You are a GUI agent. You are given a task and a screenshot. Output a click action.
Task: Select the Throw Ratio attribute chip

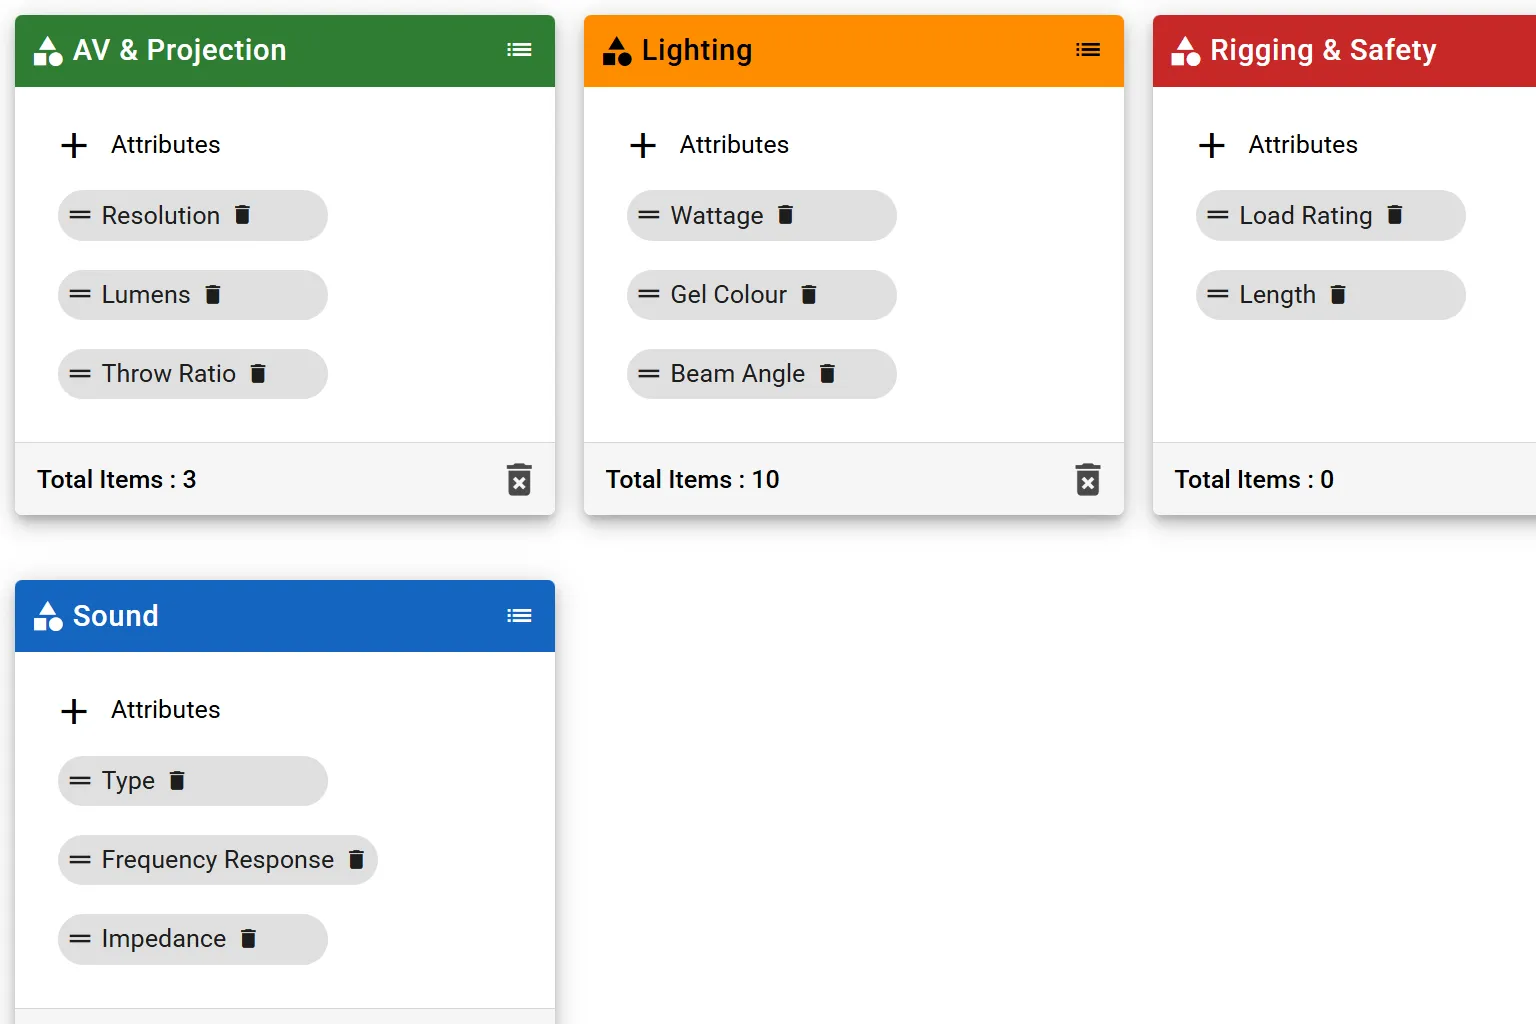168,373
